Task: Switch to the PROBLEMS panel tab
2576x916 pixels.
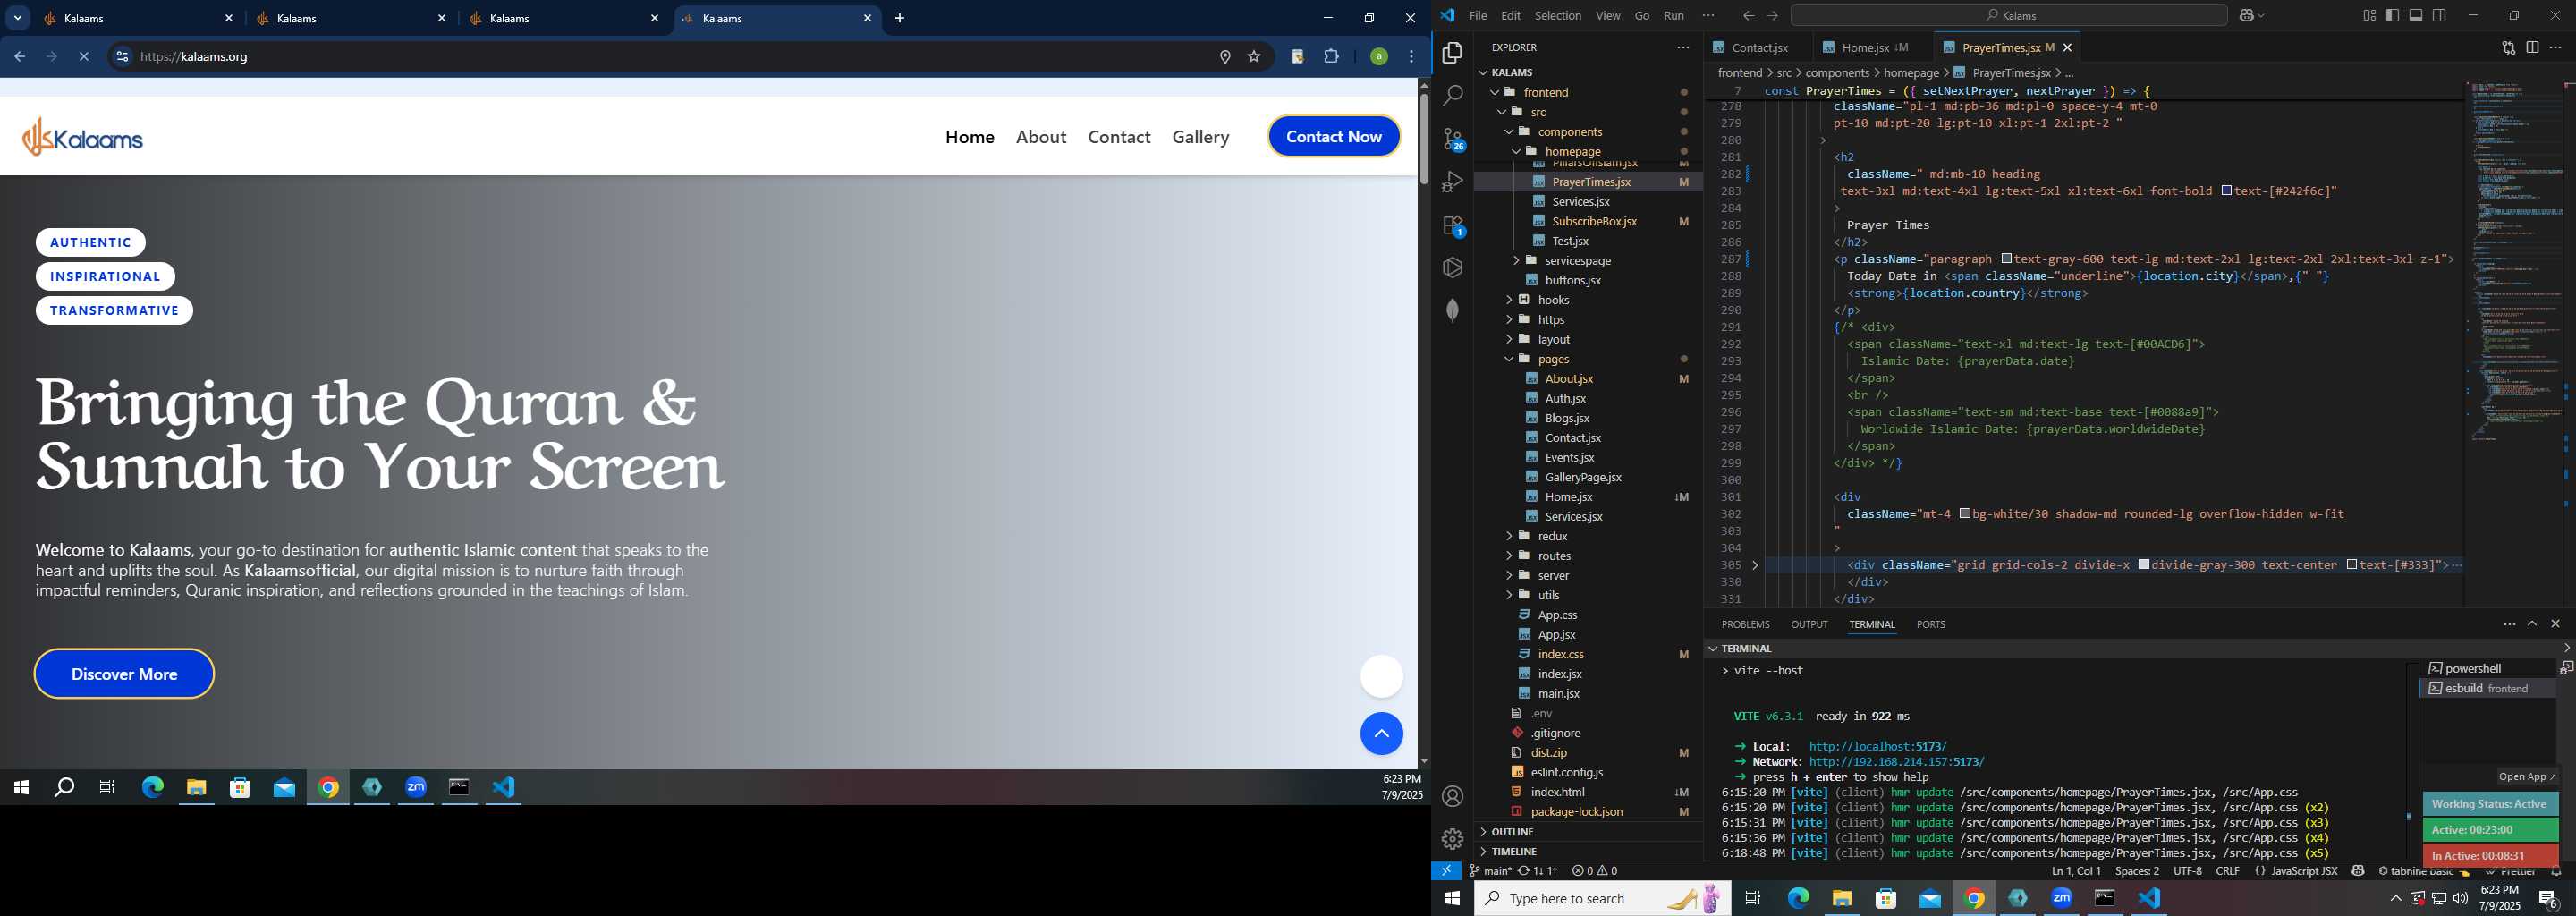Action: [1745, 624]
